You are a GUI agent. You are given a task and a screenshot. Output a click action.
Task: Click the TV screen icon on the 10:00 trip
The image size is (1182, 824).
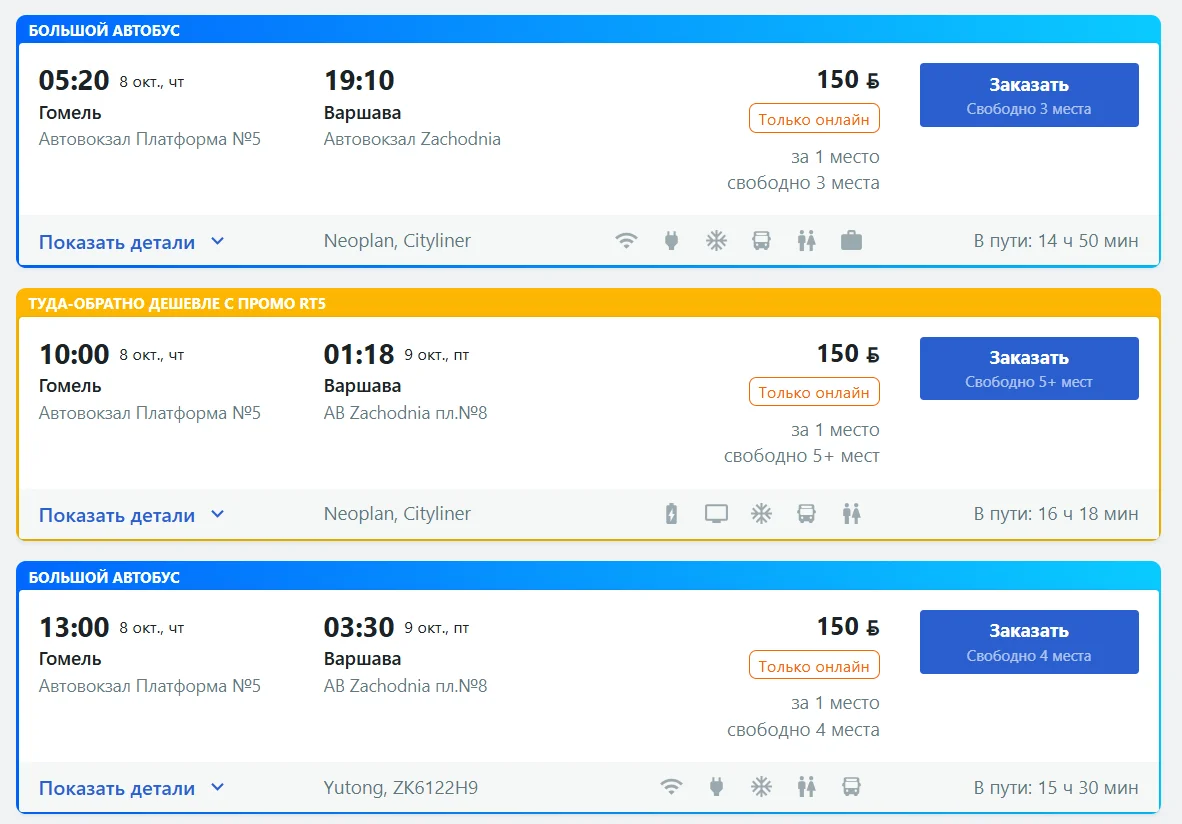coord(716,514)
